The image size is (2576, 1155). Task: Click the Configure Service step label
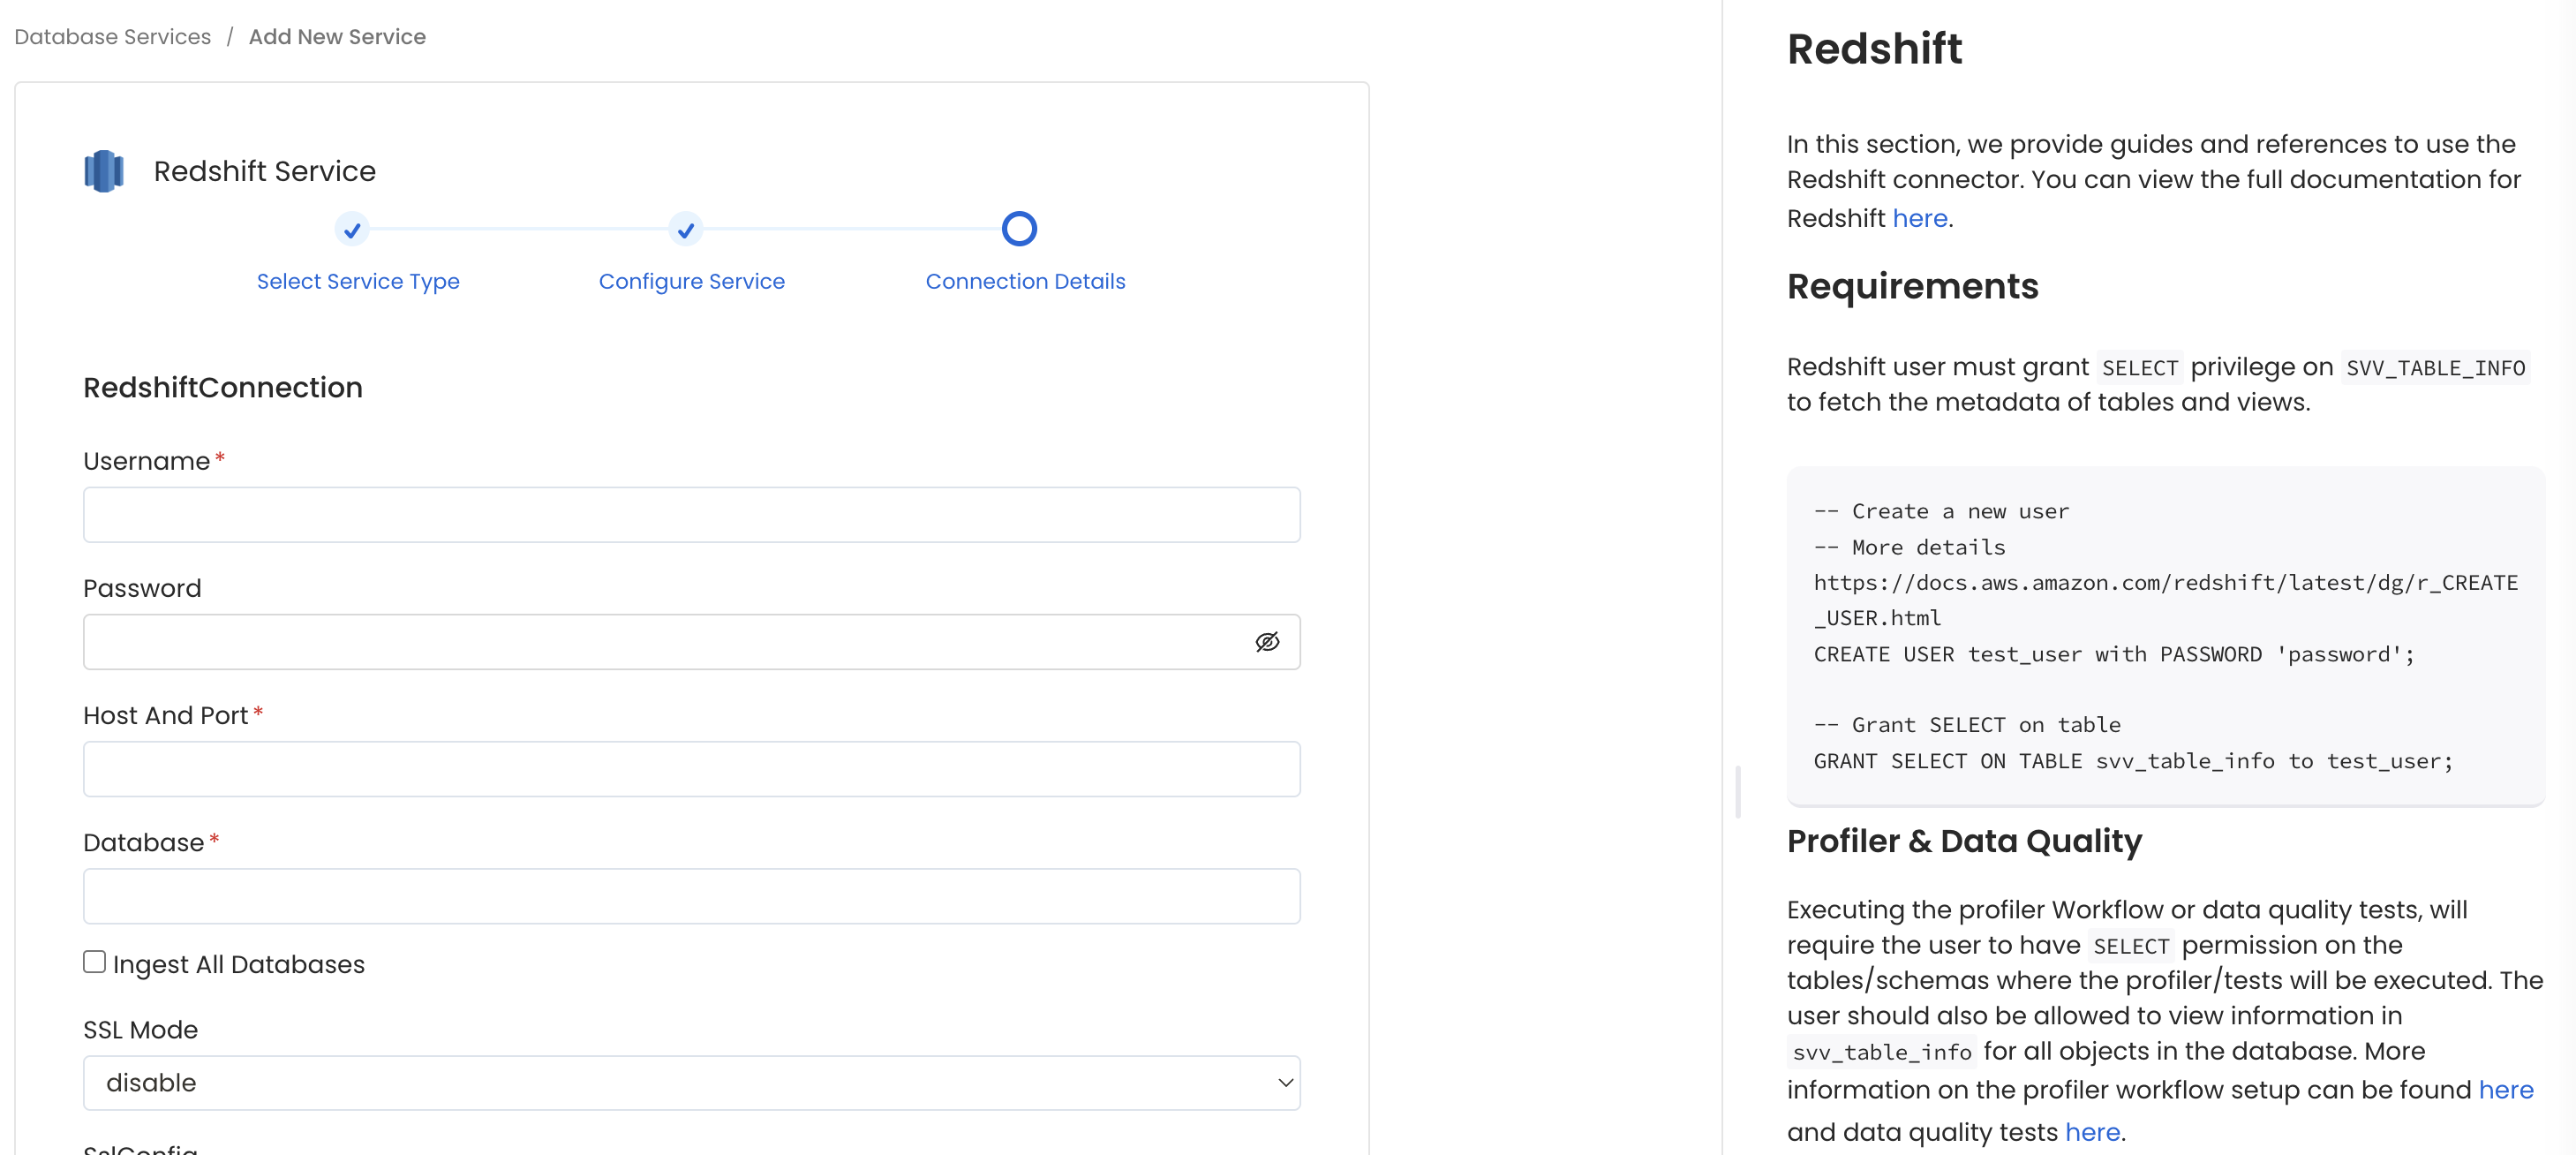691,281
